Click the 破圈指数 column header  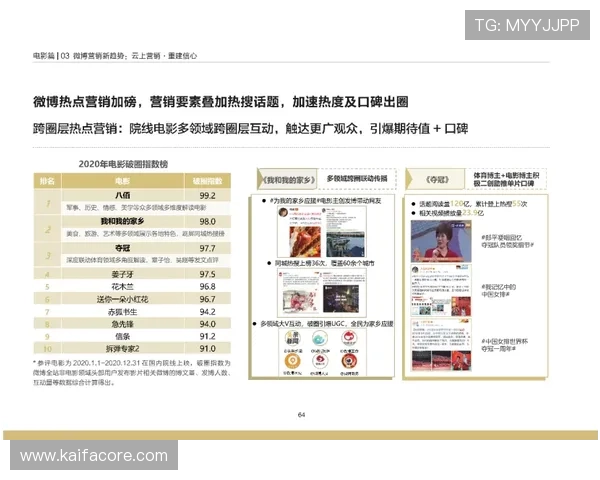(207, 181)
